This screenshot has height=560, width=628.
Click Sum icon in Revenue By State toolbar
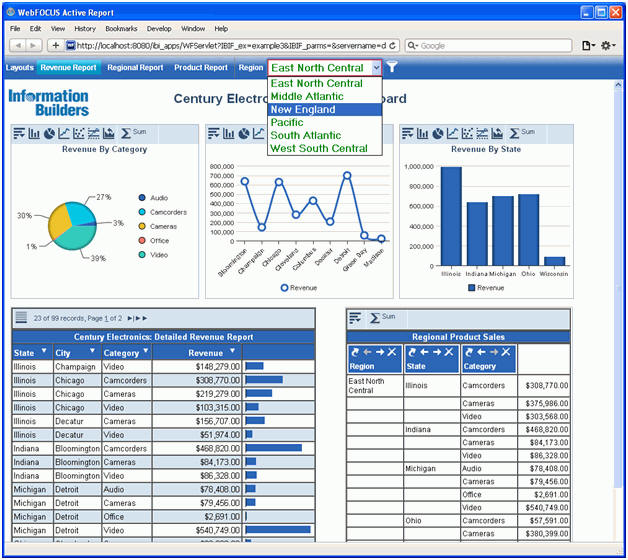coord(514,133)
